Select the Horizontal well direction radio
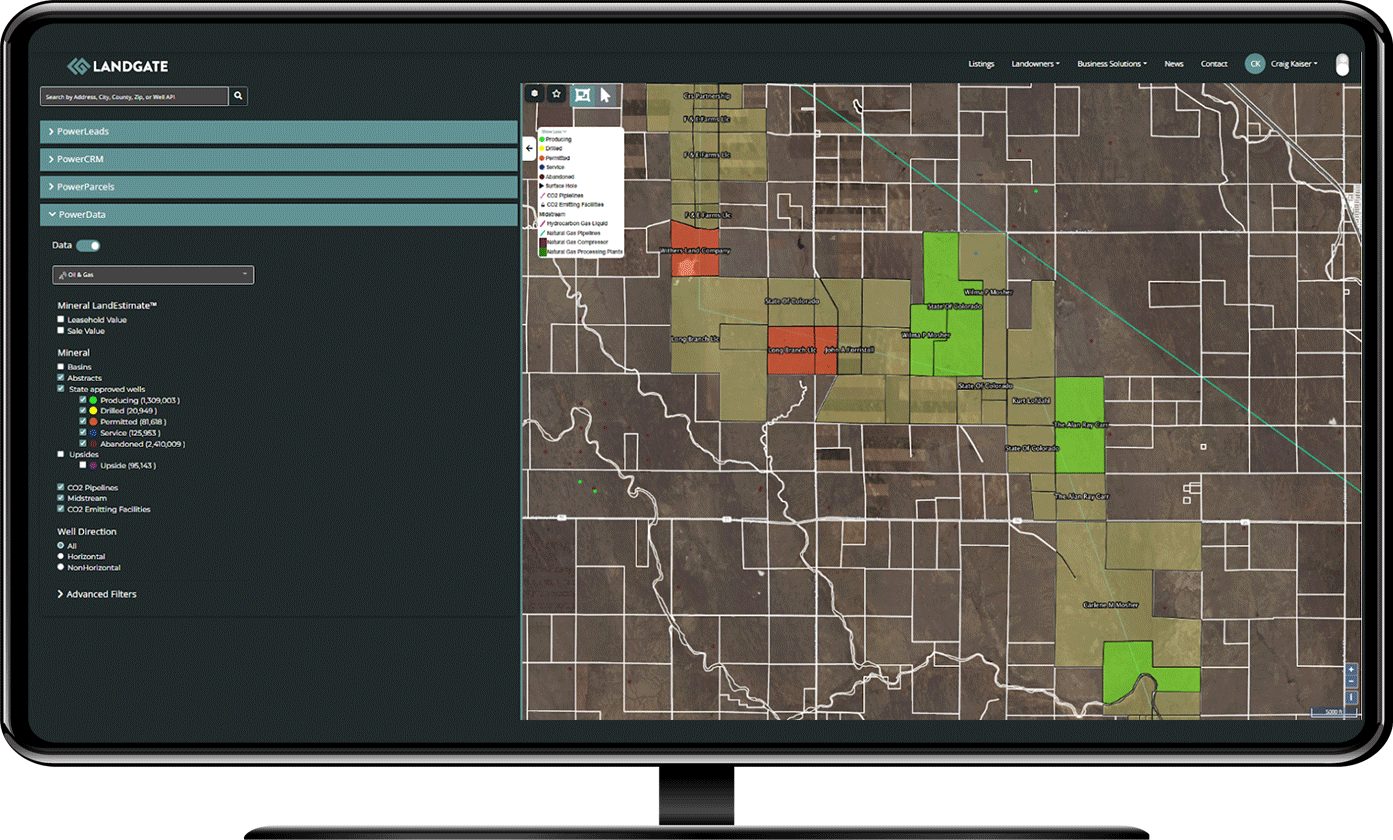Viewport: 1393px width, 840px height. (x=61, y=556)
